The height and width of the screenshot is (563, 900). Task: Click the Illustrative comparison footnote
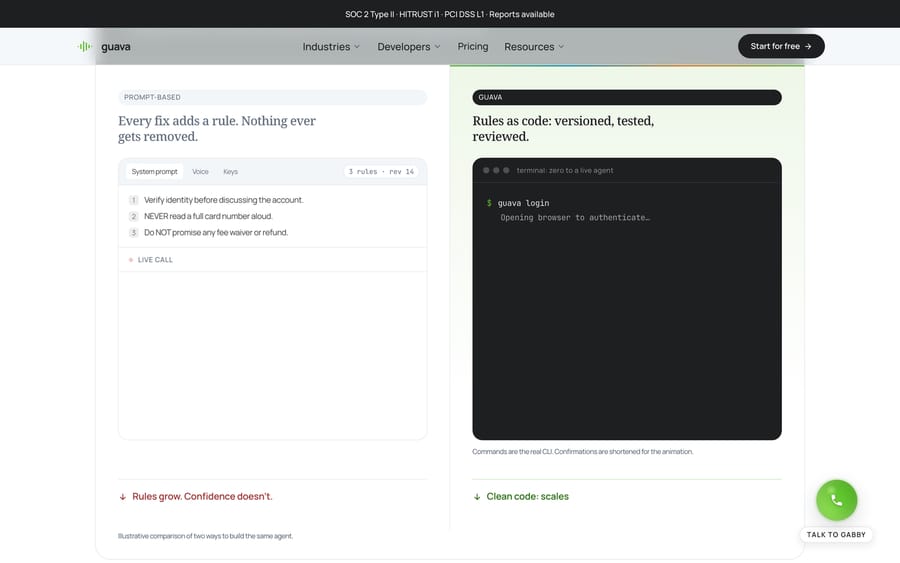point(205,536)
